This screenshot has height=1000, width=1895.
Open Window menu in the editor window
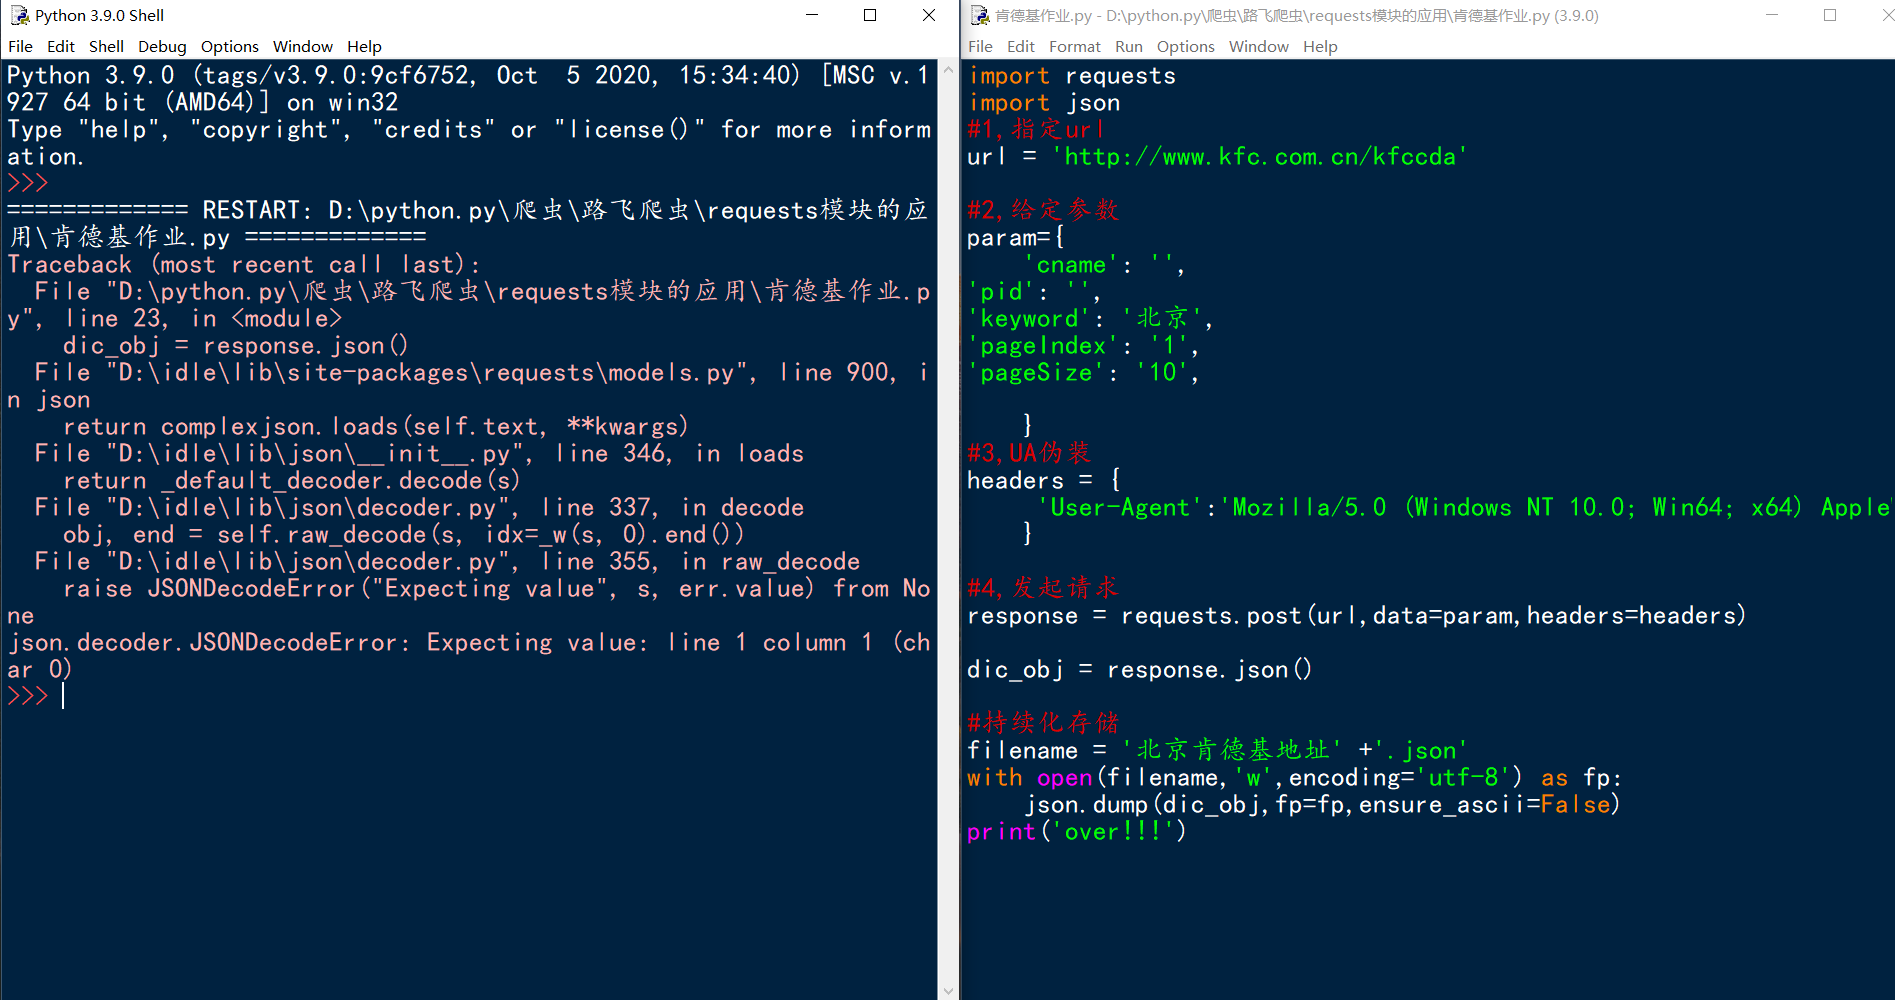tap(1258, 46)
